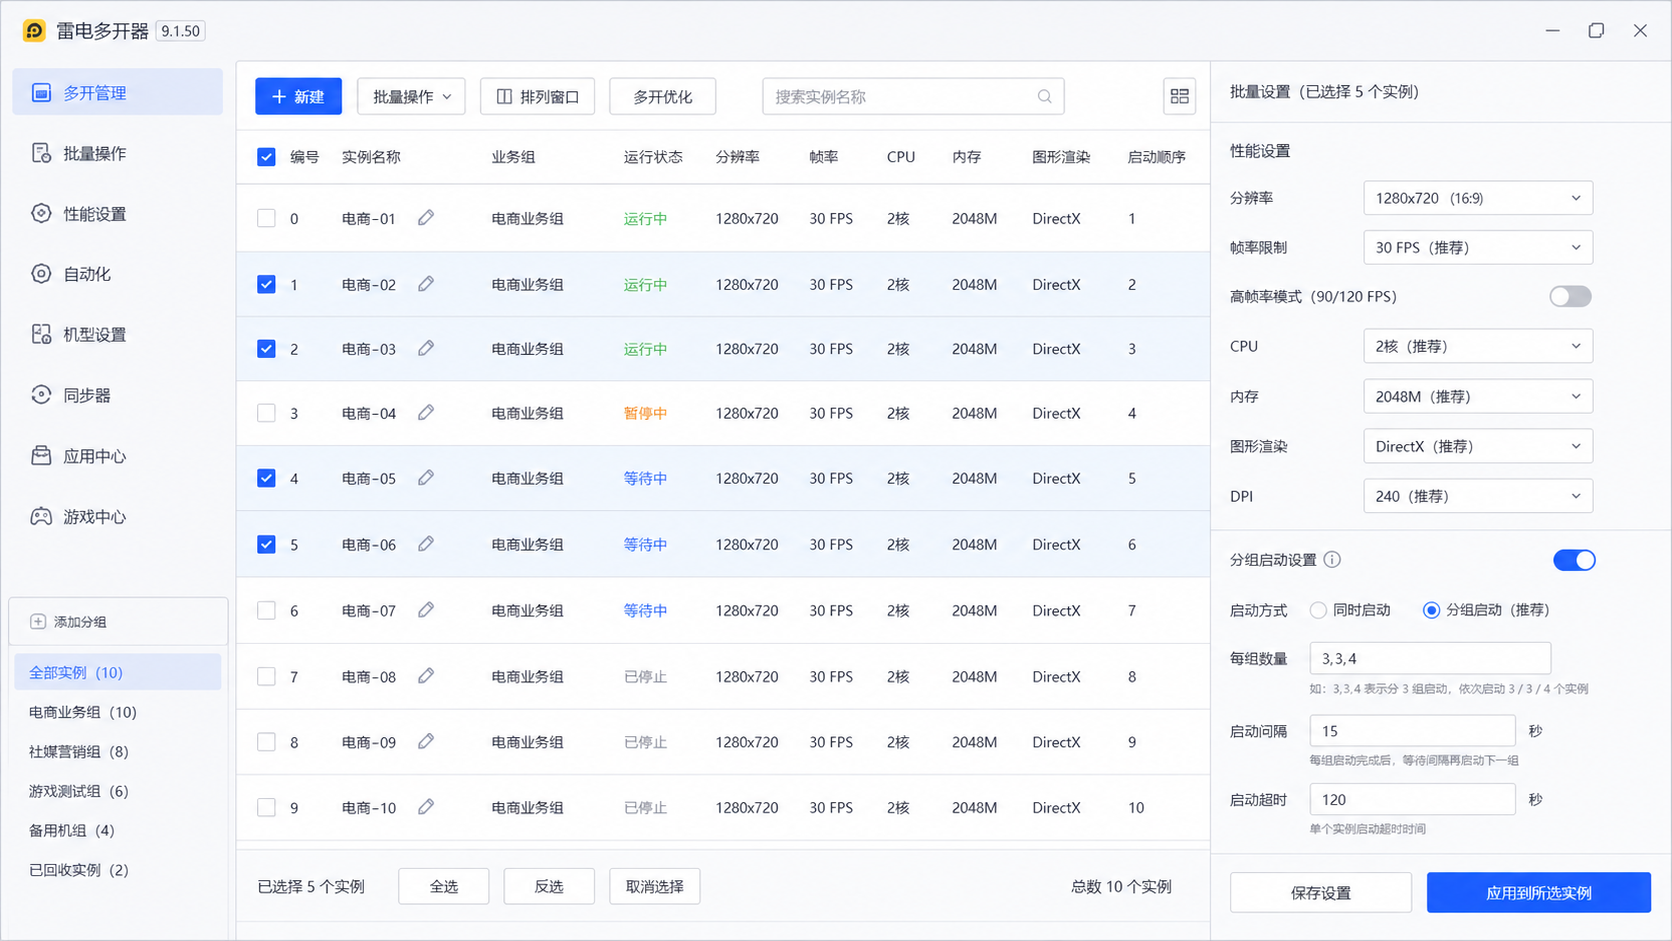
Task: Click the pencil icon for 电商-10
Action: pos(426,807)
